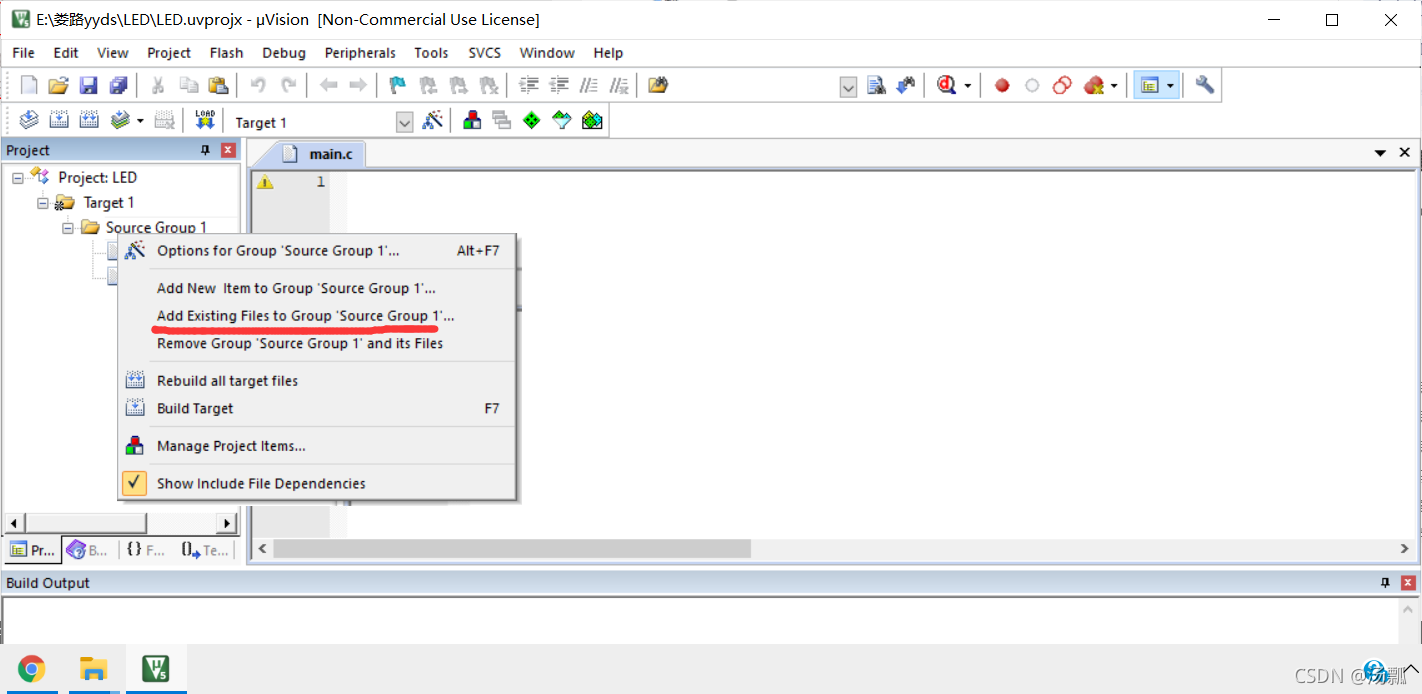Click Project panel scrollbar right arrow

tap(228, 523)
